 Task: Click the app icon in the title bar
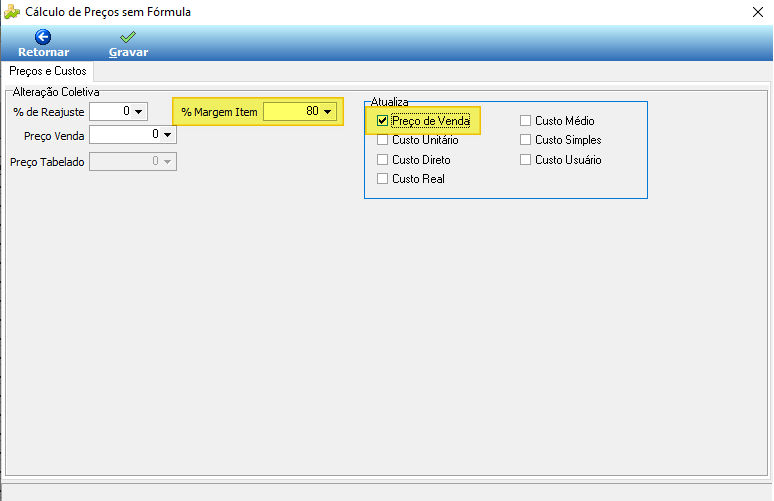pos(12,12)
